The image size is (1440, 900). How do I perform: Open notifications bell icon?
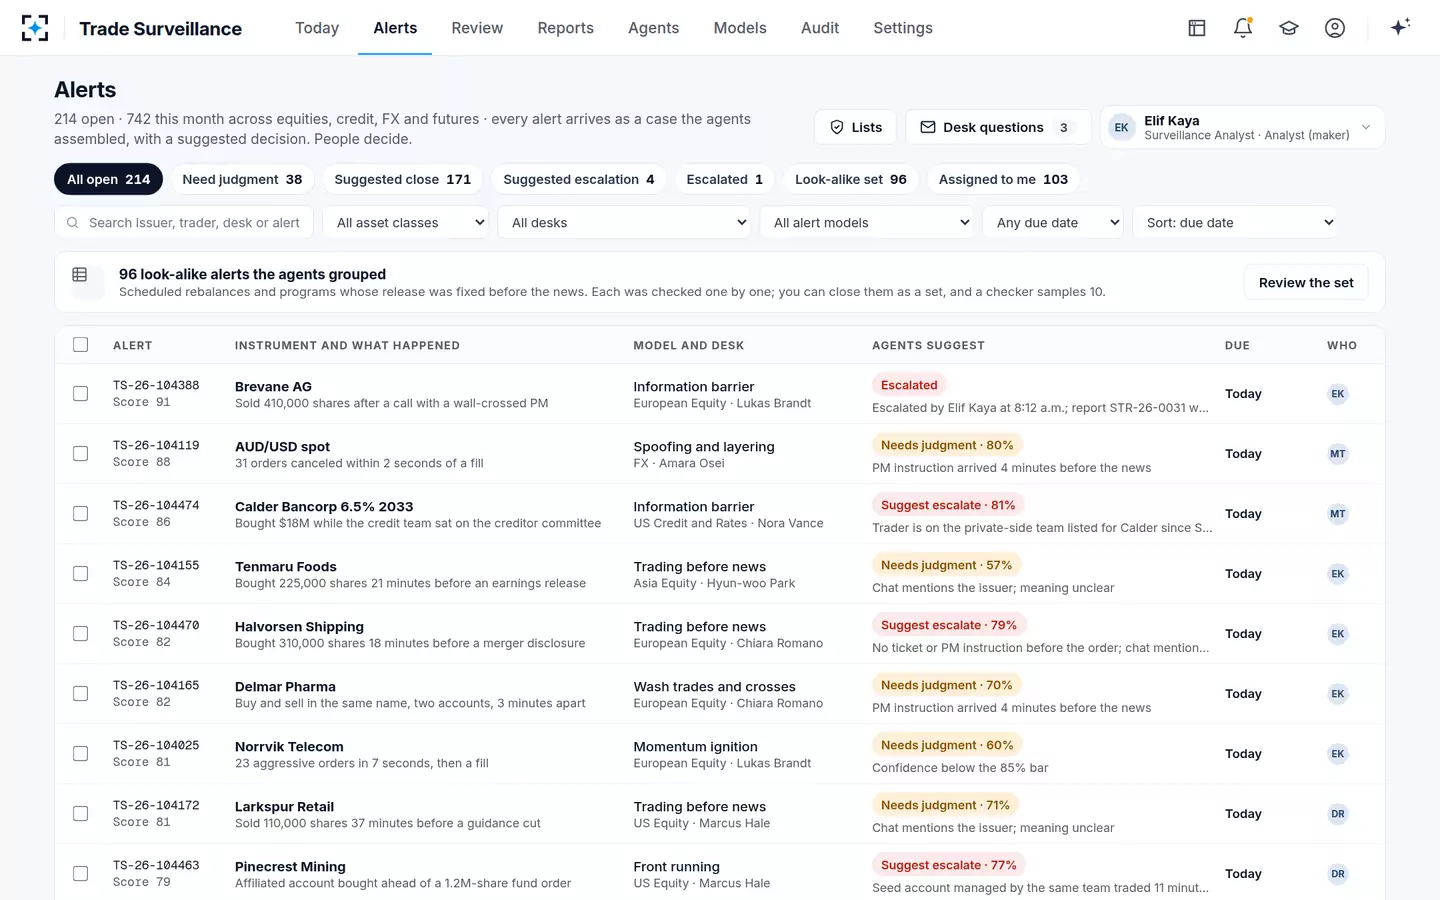coord(1243,28)
